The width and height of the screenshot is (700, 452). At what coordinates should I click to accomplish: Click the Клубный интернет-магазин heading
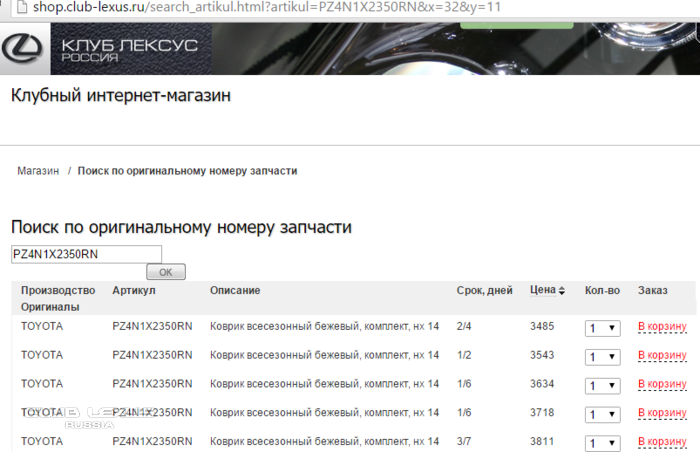coord(121,97)
